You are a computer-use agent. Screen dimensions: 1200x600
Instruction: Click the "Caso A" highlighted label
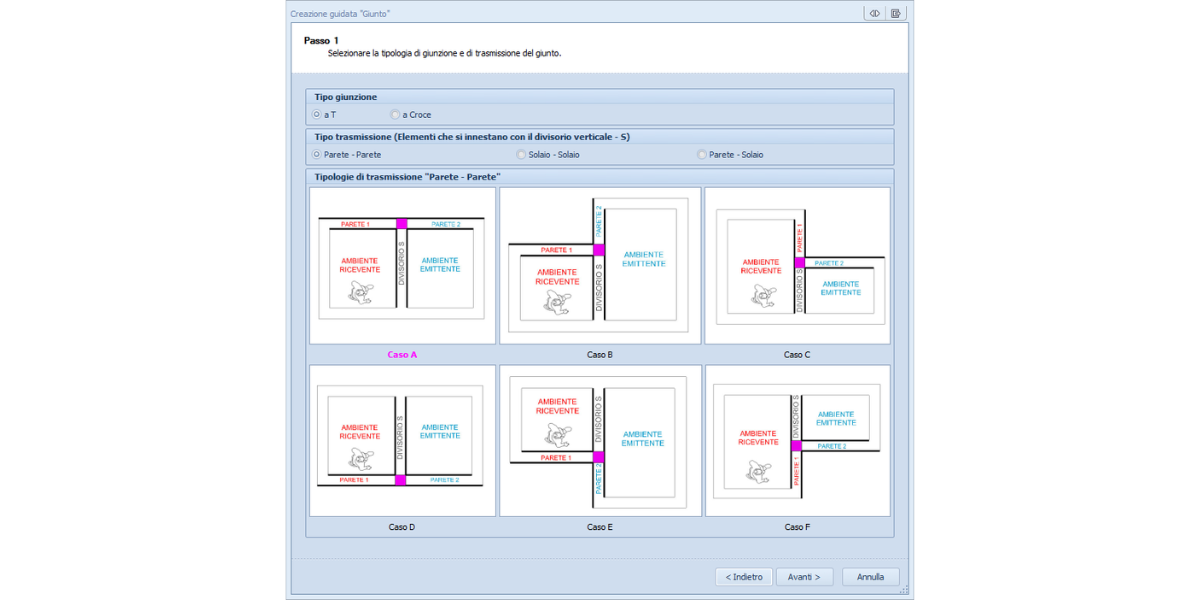pyautogui.click(x=402, y=354)
